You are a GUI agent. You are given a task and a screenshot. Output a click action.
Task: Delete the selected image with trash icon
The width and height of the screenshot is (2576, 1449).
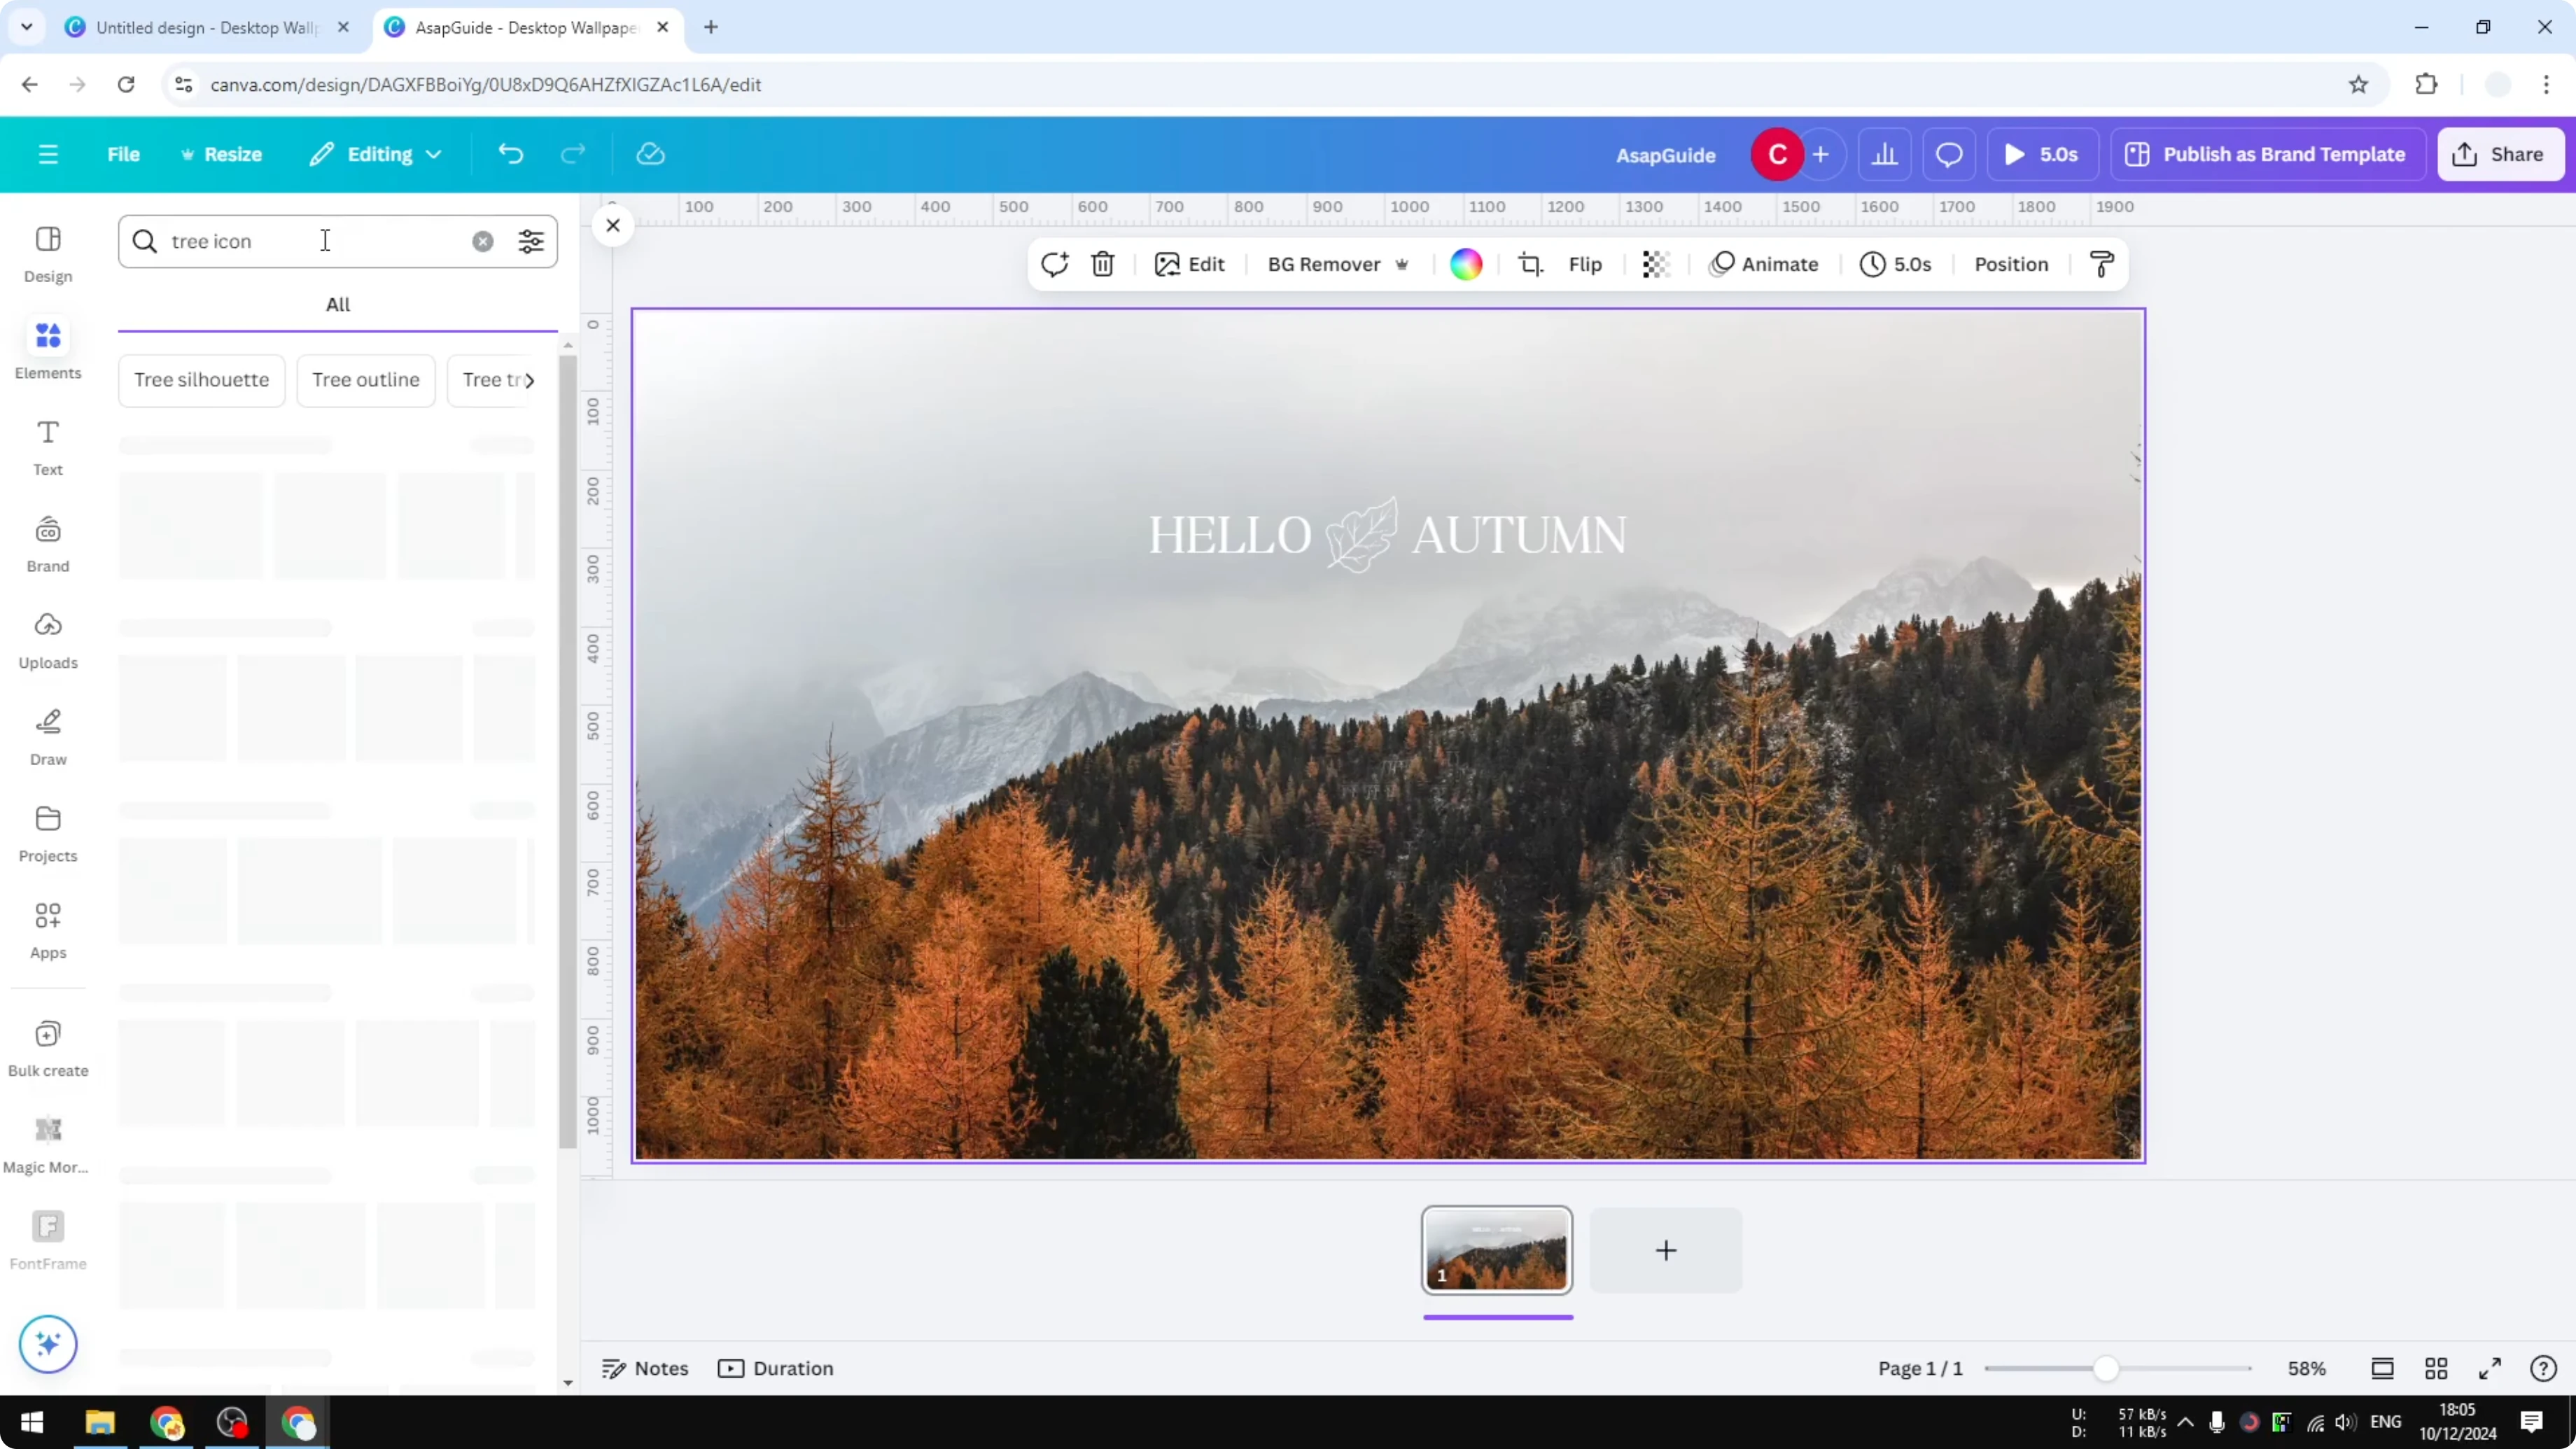point(1102,264)
